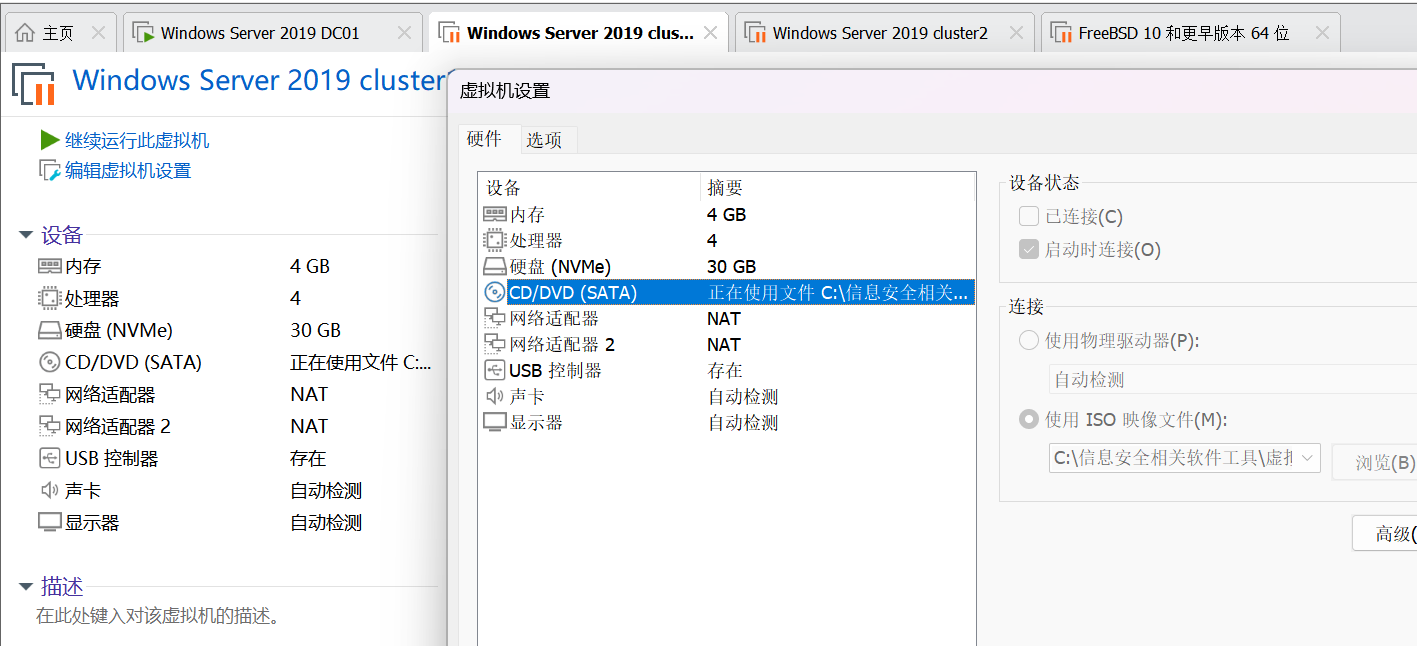Select the 网络适配器 adapter icon

493,317
